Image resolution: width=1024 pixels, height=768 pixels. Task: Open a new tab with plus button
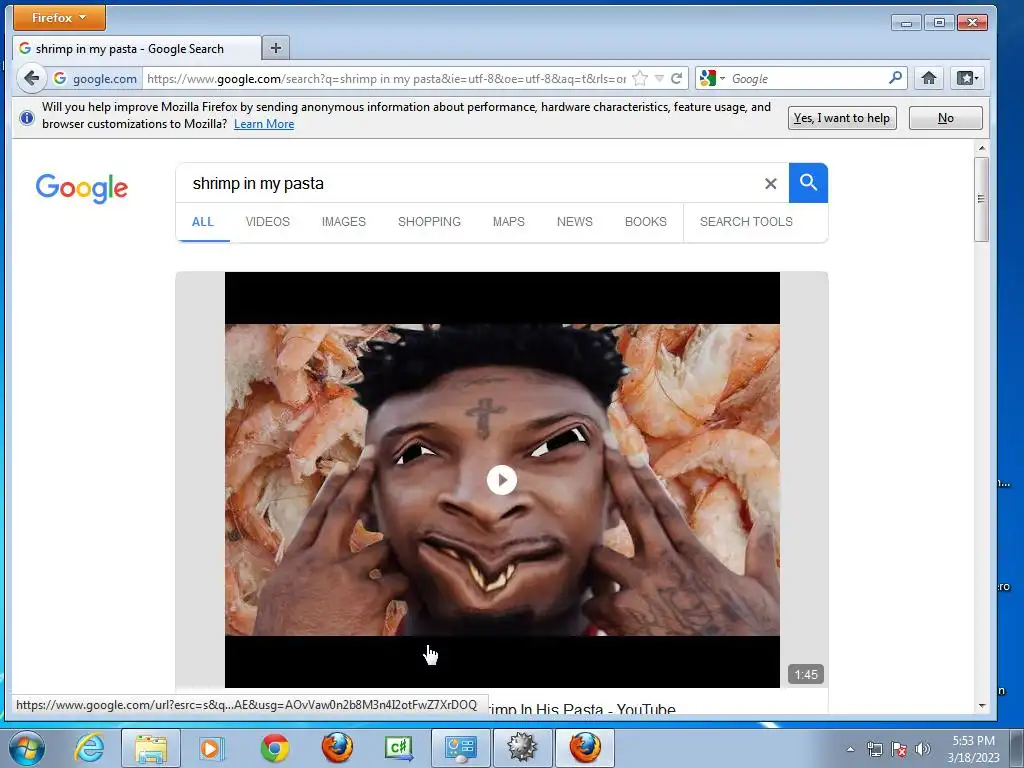tap(276, 48)
